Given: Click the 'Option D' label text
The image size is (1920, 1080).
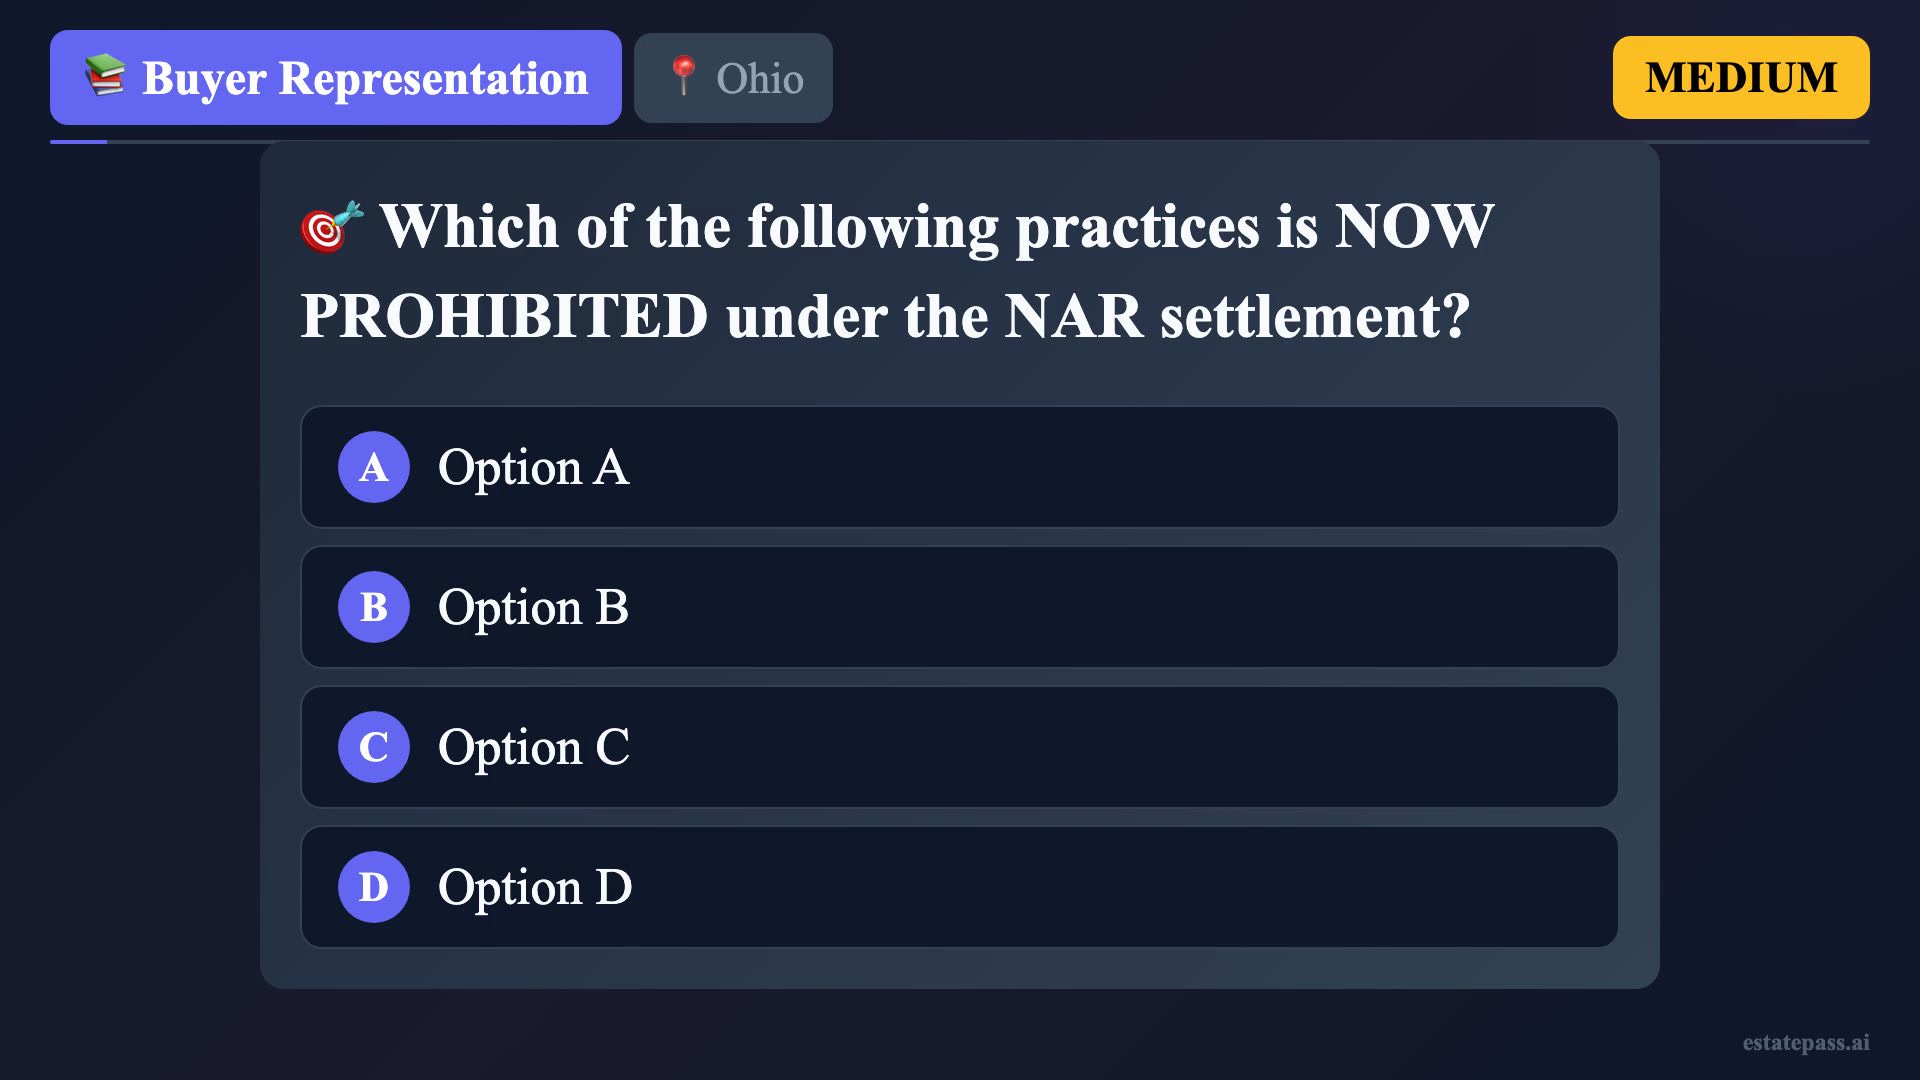Looking at the screenshot, I should coord(535,887).
